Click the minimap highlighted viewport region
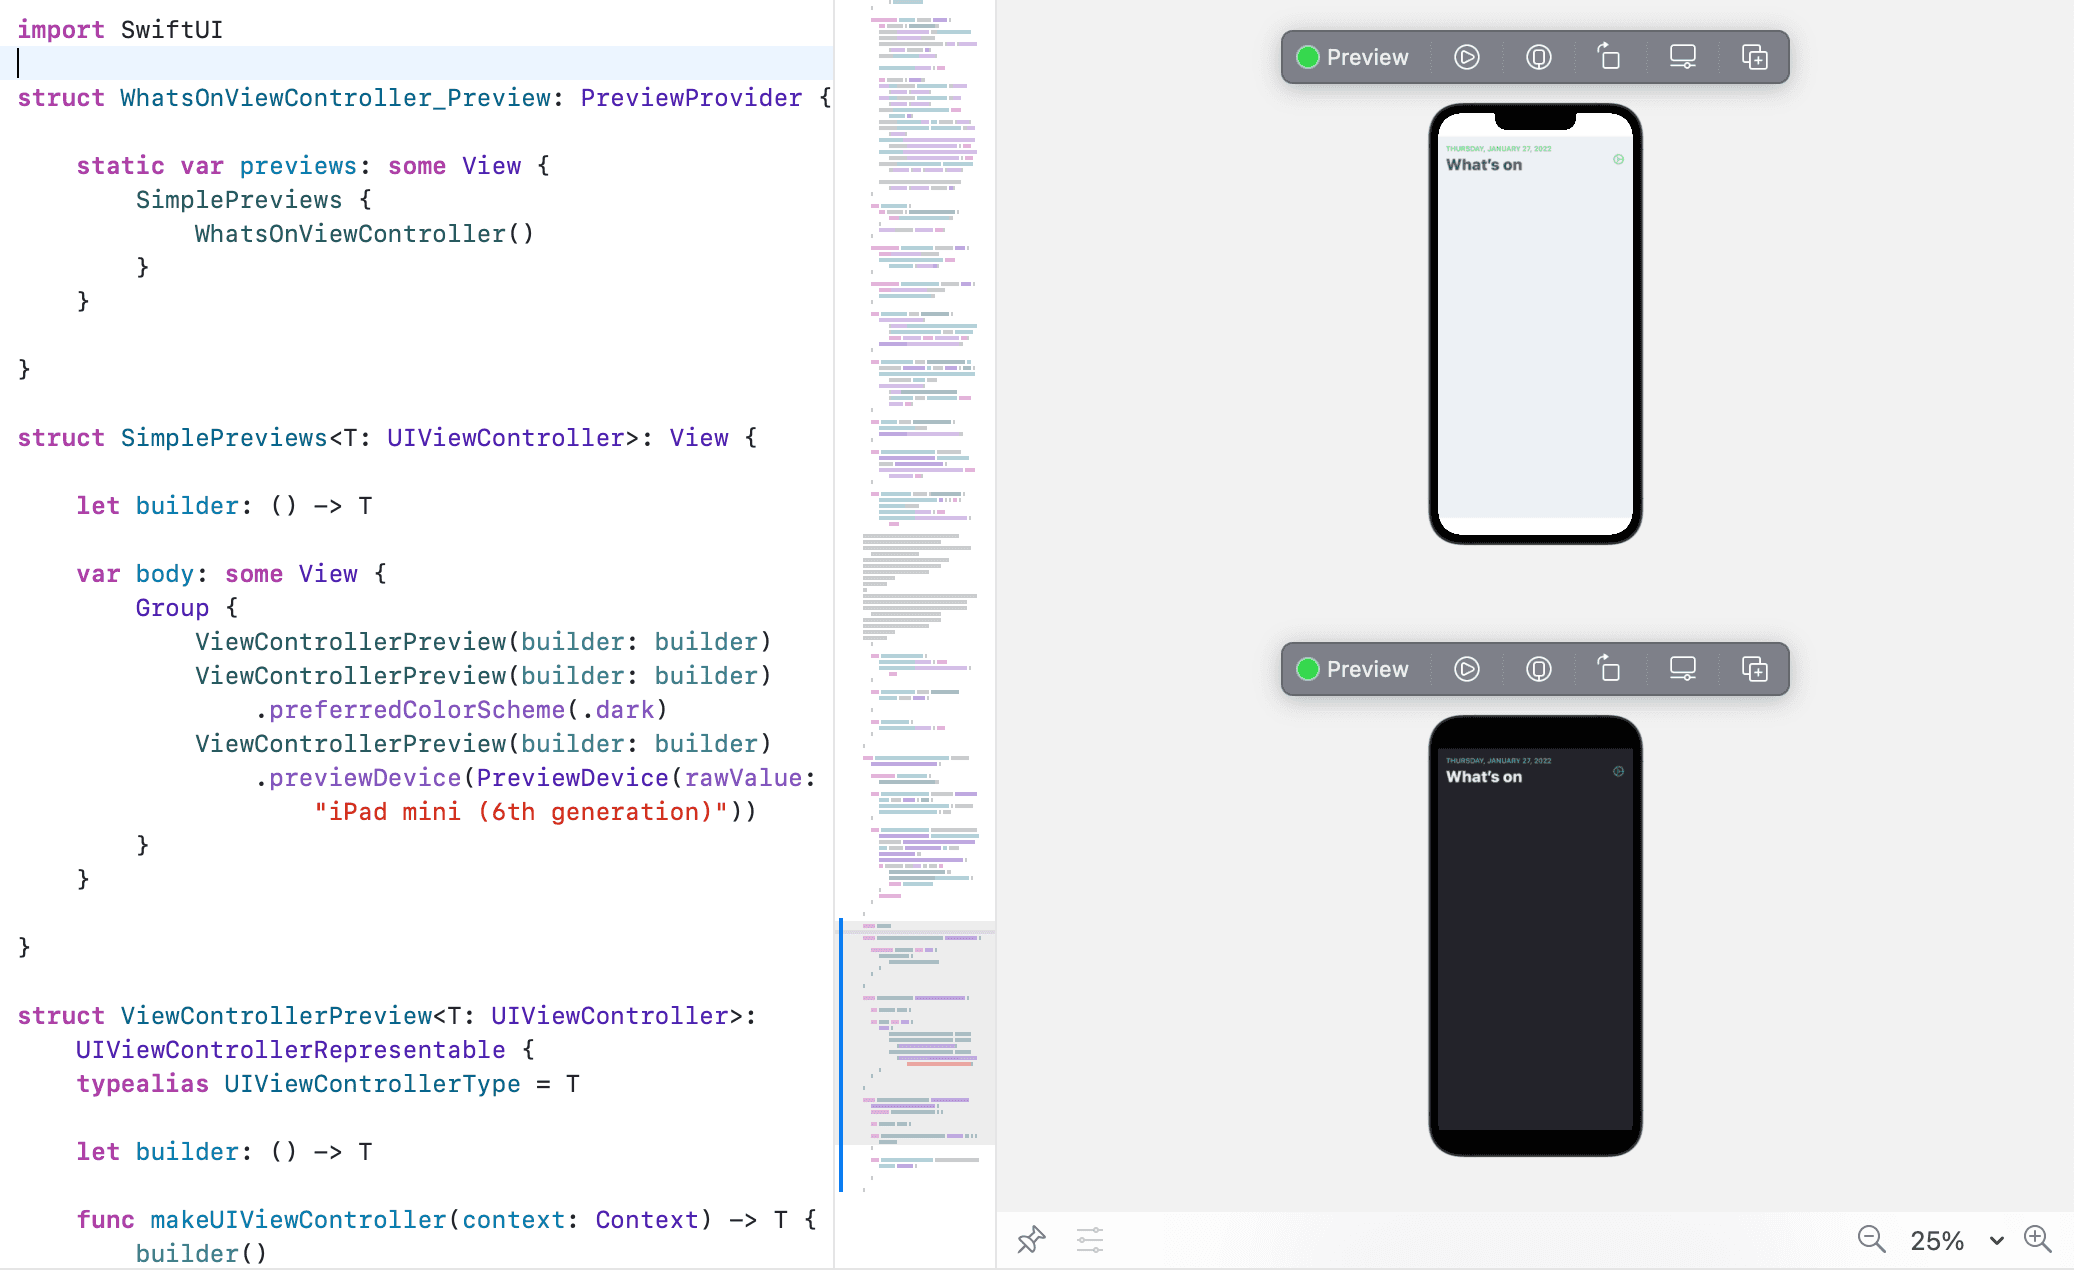 tap(918, 1032)
